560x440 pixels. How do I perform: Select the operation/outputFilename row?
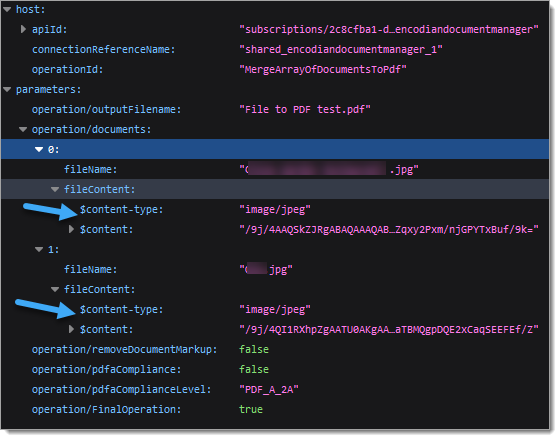[x=275, y=109]
